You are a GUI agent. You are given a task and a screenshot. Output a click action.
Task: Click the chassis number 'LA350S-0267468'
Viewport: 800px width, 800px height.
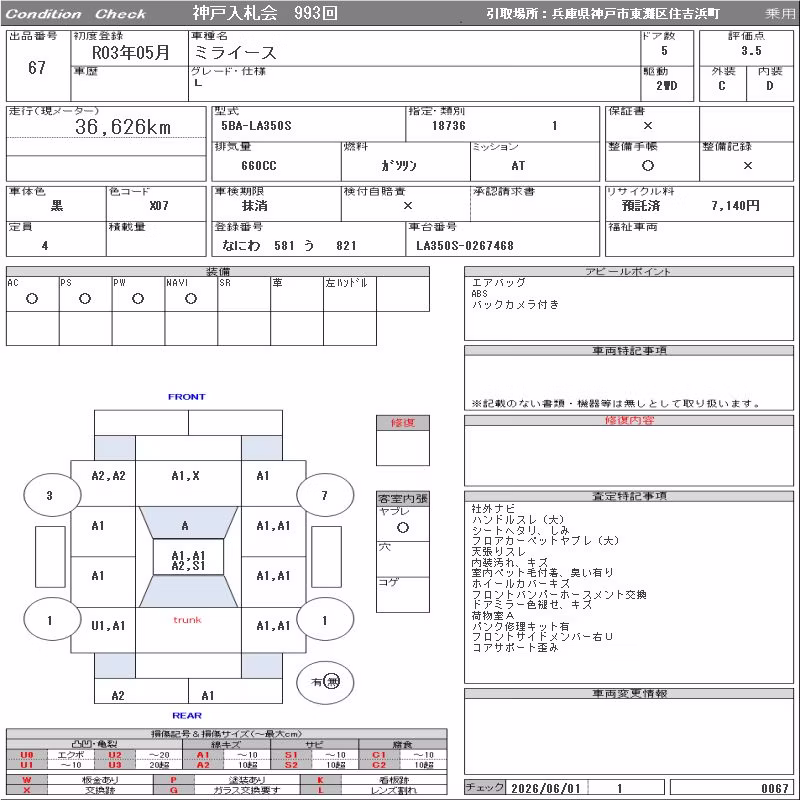pos(464,245)
